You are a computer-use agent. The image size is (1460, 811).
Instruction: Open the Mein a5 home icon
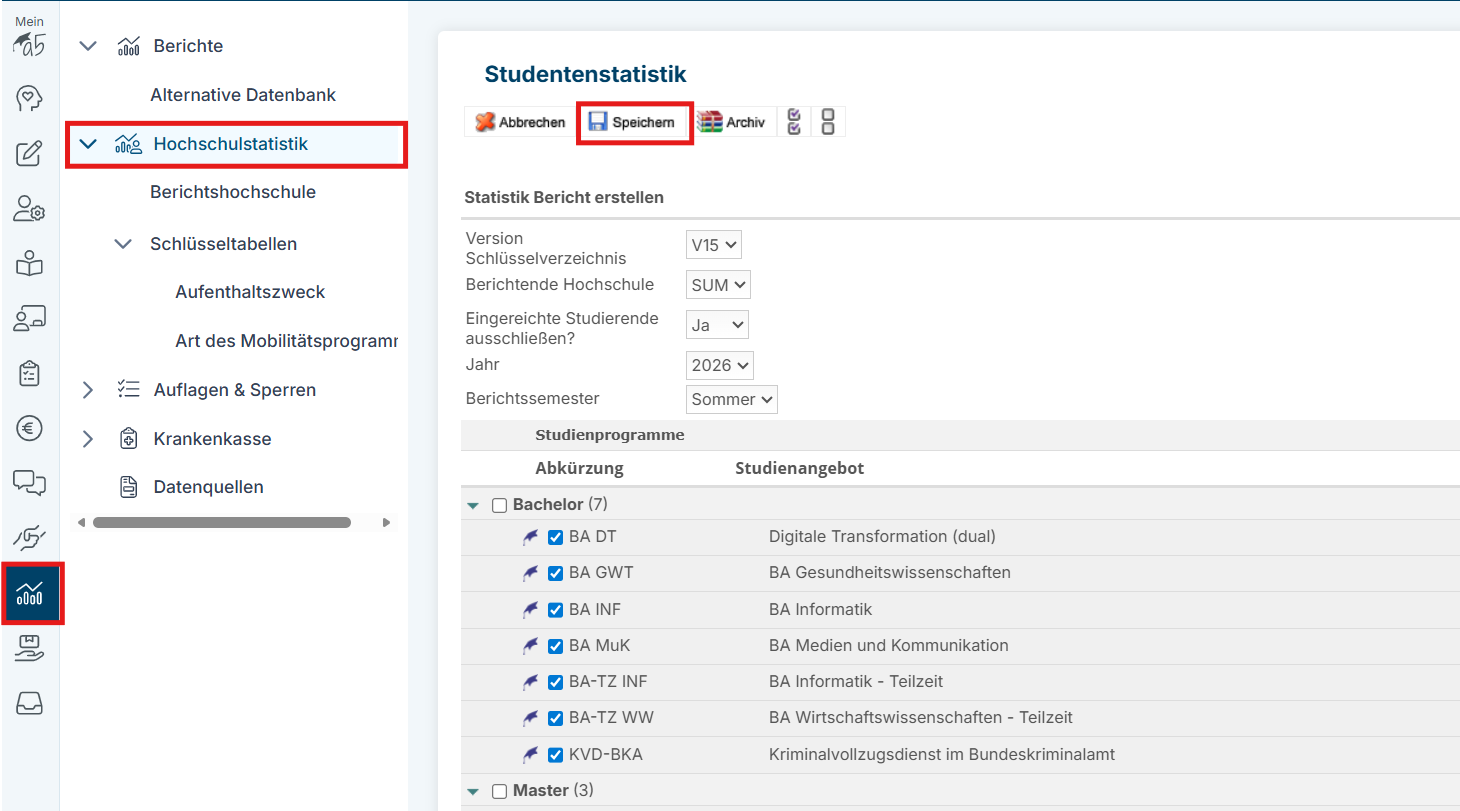[x=29, y=37]
